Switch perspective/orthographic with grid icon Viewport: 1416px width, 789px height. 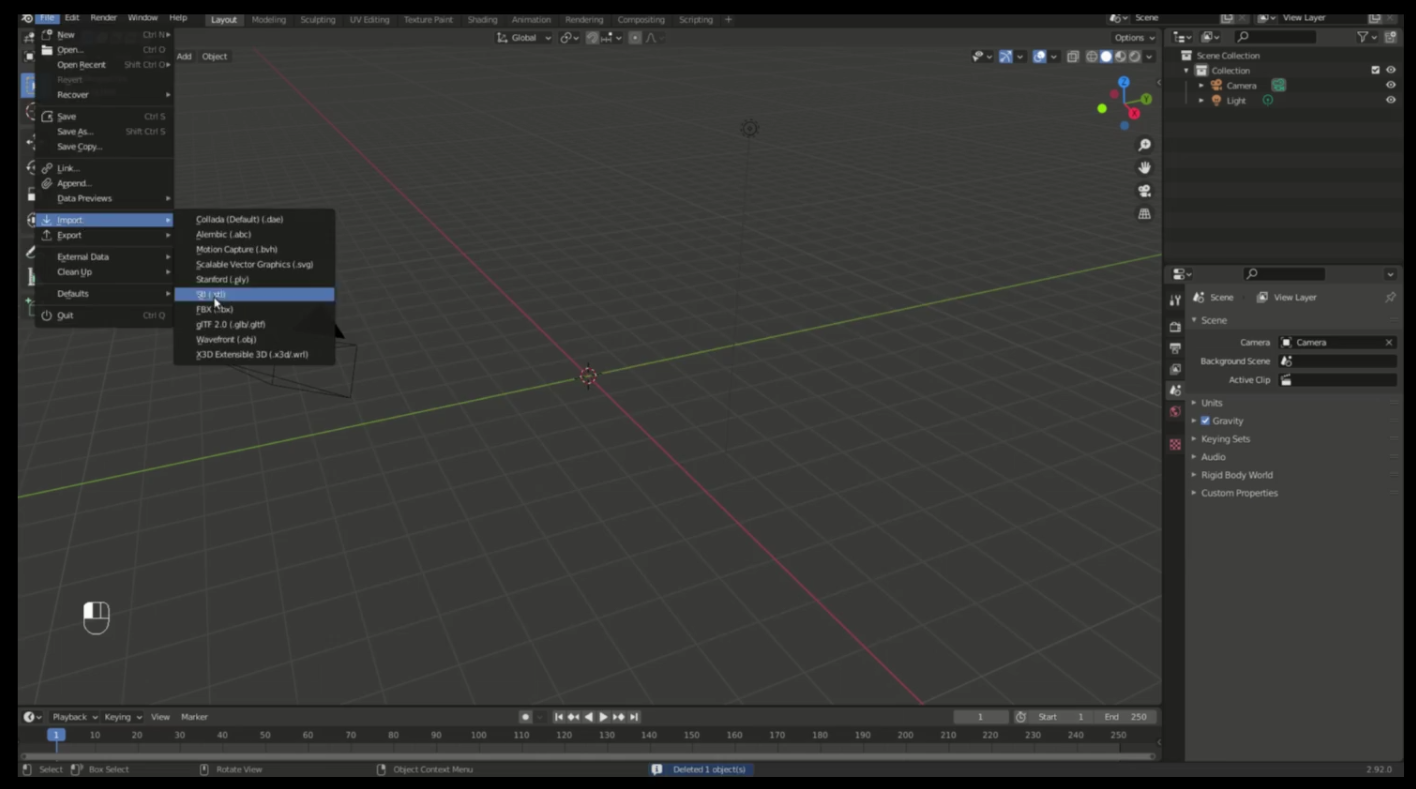tap(1144, 214)
